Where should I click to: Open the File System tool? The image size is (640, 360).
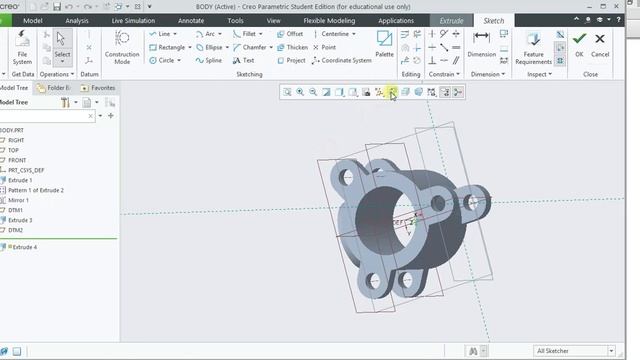pyautogui.click(x=22, y=48)
